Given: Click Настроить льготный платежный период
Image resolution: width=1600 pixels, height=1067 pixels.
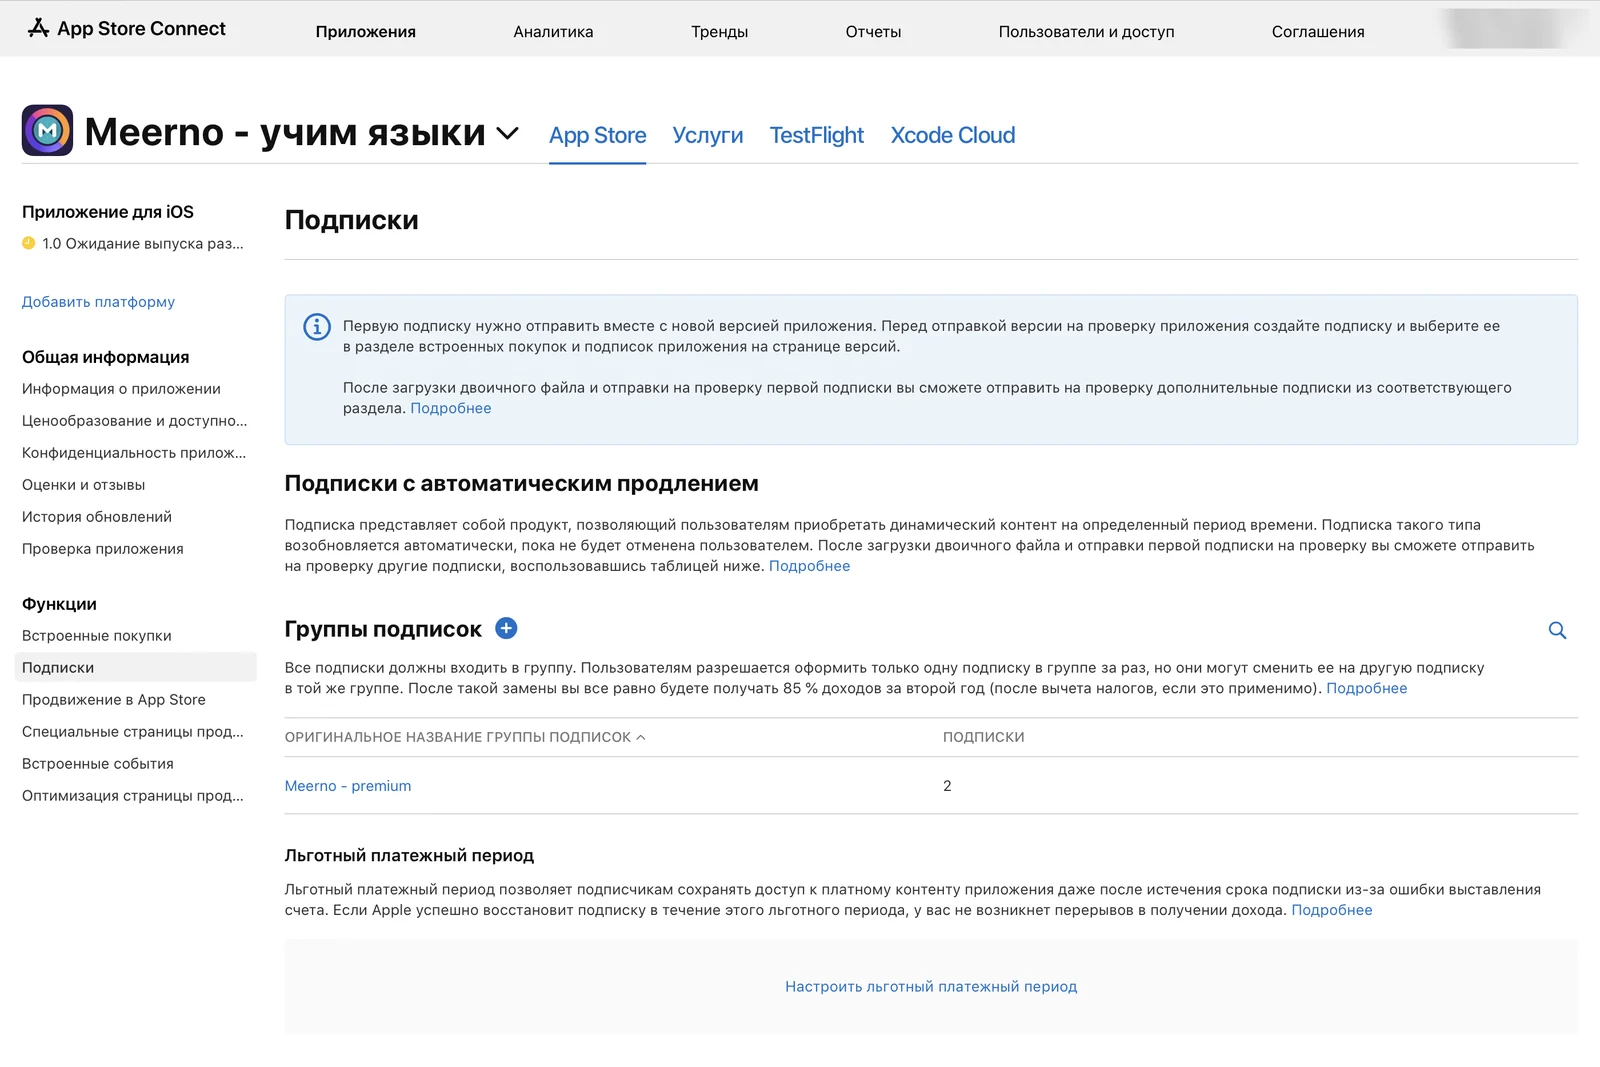Looking at the screenshot, I should (x=931, y=986).
